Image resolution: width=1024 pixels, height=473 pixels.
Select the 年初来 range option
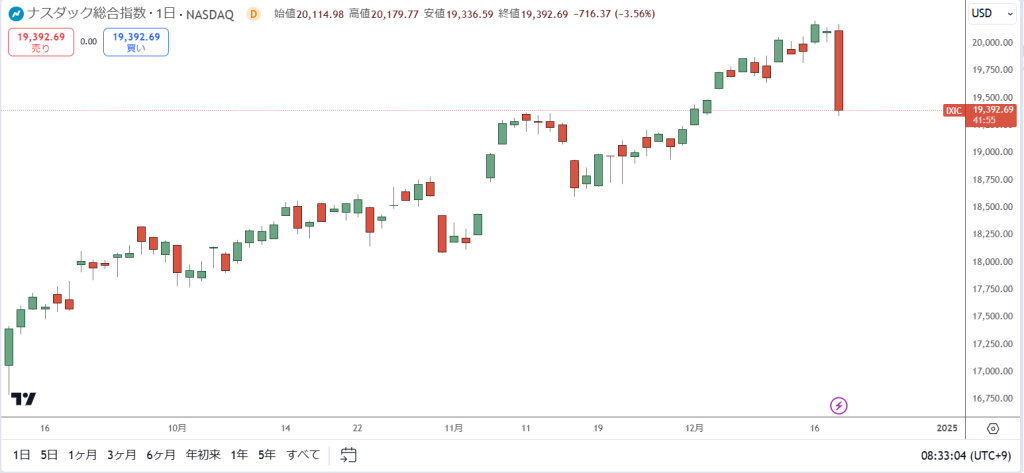(x=204, y=455)
